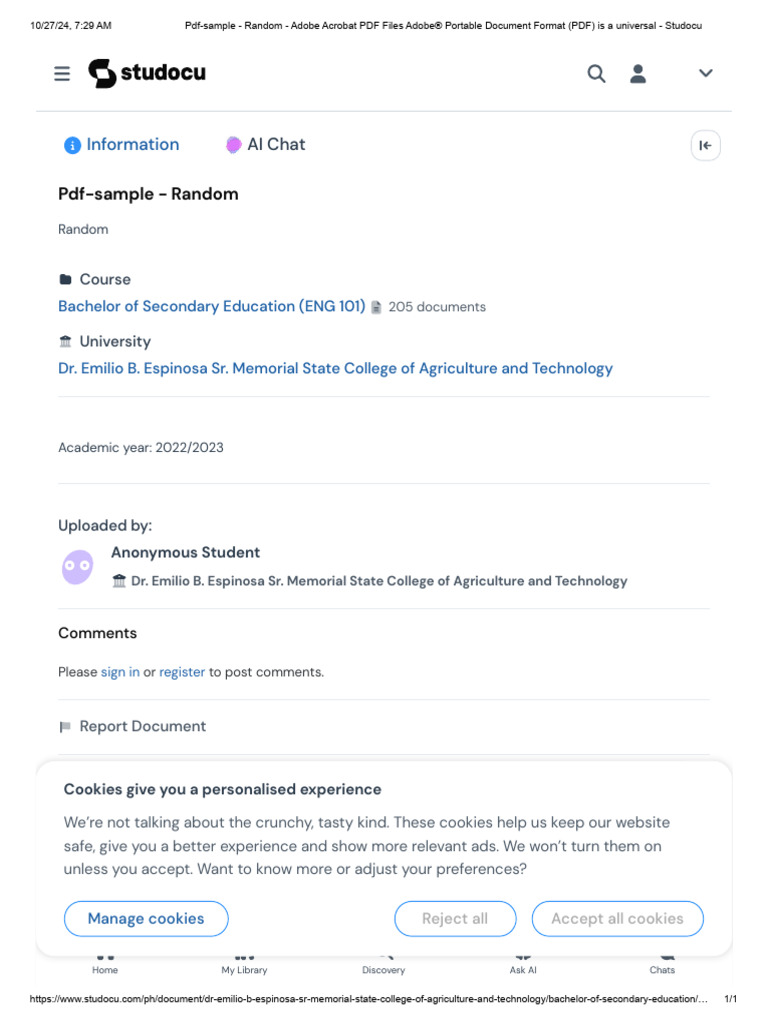768x1024 pixels.
Task: Click the search magnifier icon
Action: click(596, 73)
